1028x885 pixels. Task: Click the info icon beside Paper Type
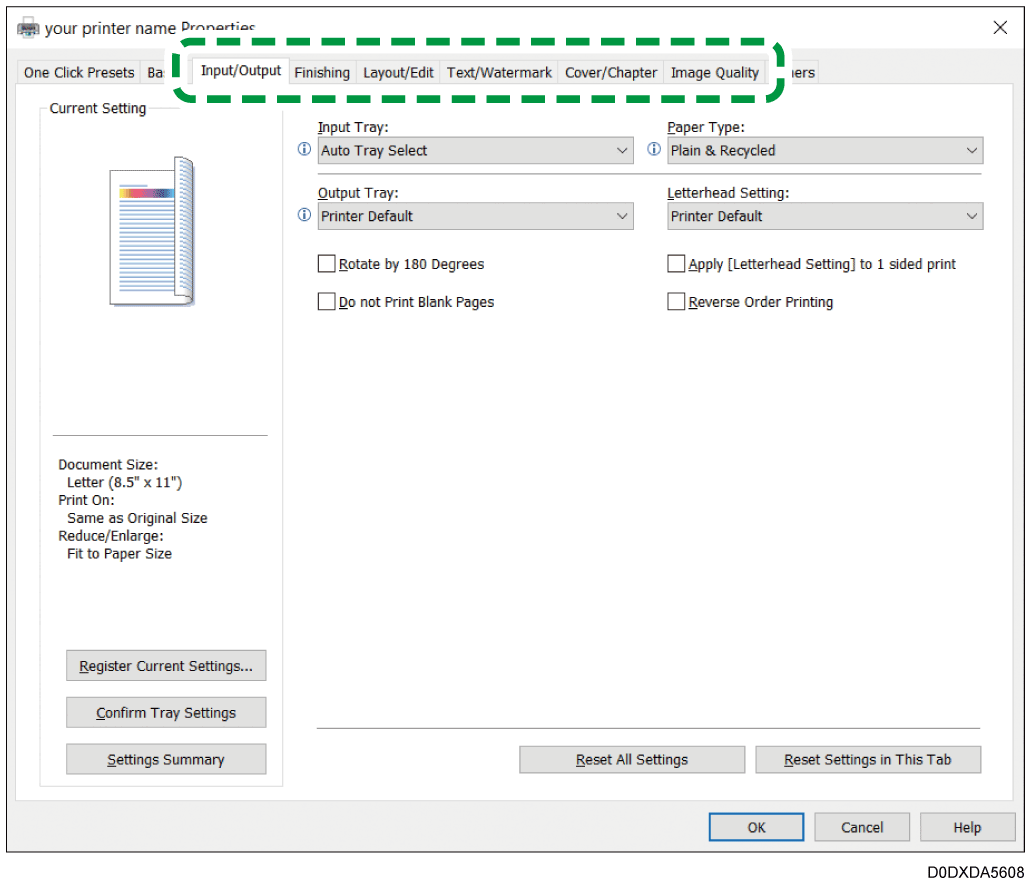tap(654, 150)
